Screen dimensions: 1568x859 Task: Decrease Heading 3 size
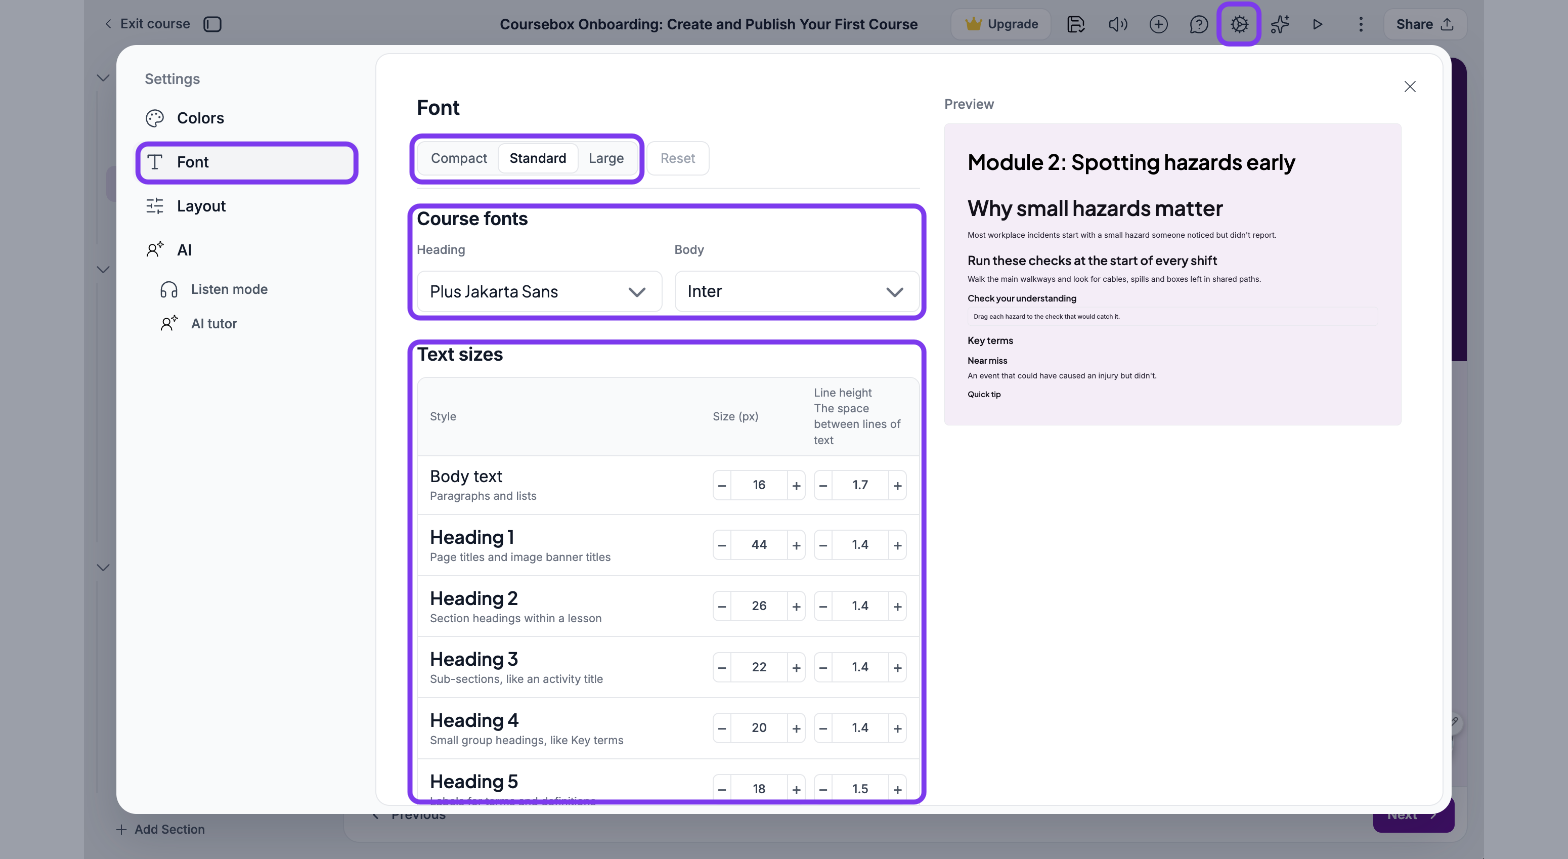tap(722, 667)
